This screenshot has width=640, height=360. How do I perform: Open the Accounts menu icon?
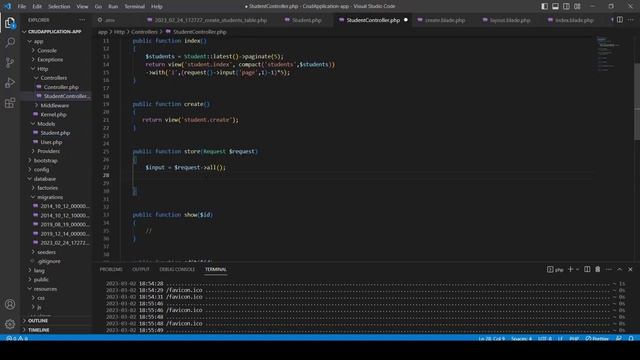10,304
